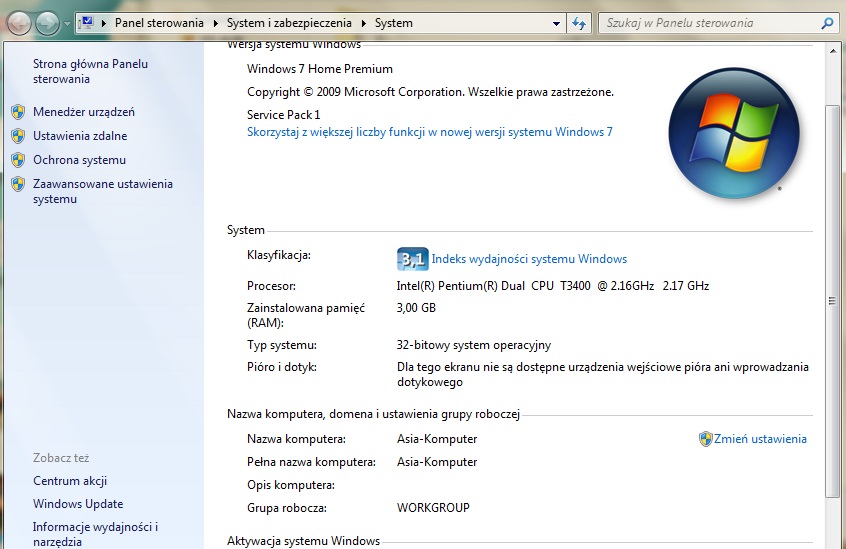Image resolution: width=846 pixels, height=549 pixels.
Task: Click the vertical scrollbar thumb
Action: coord(833,301)
